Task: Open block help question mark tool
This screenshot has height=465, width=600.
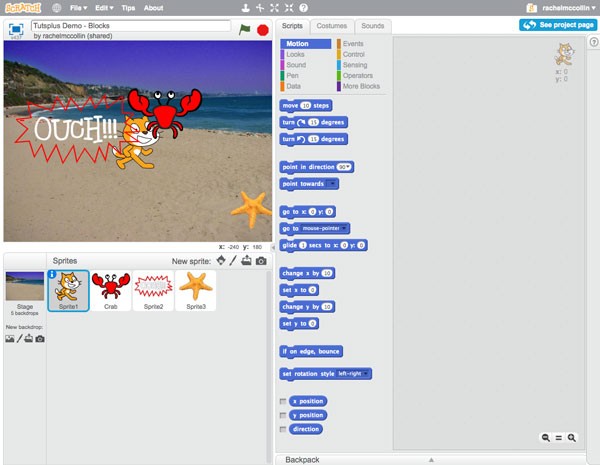Action: [303, 8]
